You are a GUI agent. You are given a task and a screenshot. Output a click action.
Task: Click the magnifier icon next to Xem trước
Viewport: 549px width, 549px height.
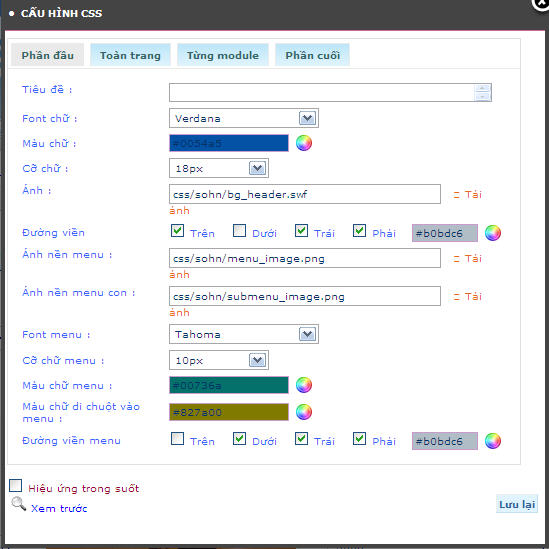pos(19,504)
